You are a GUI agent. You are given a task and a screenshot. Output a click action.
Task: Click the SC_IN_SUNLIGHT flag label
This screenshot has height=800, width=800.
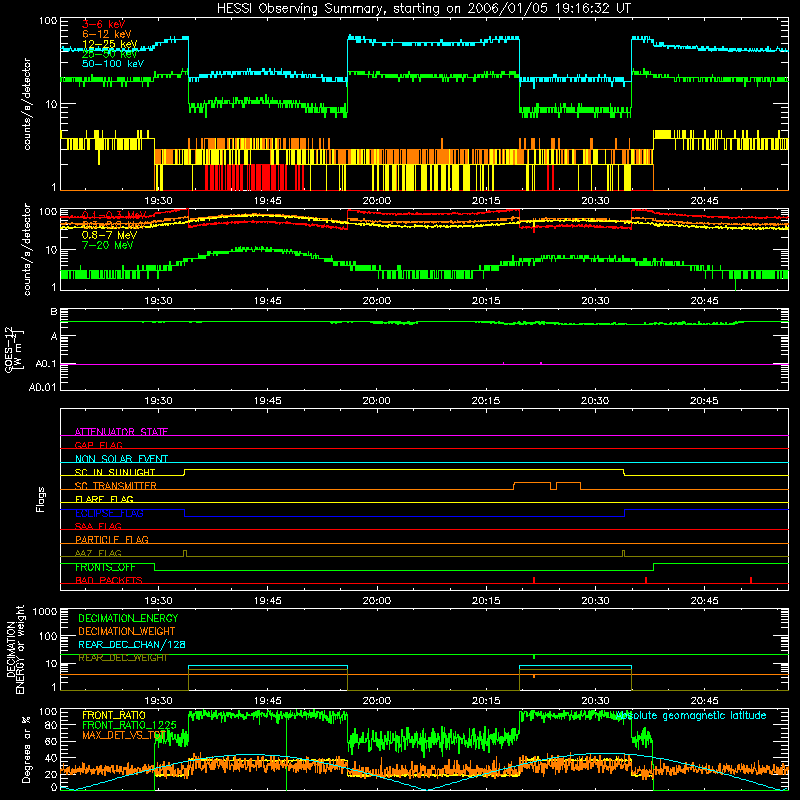point(115,472)
